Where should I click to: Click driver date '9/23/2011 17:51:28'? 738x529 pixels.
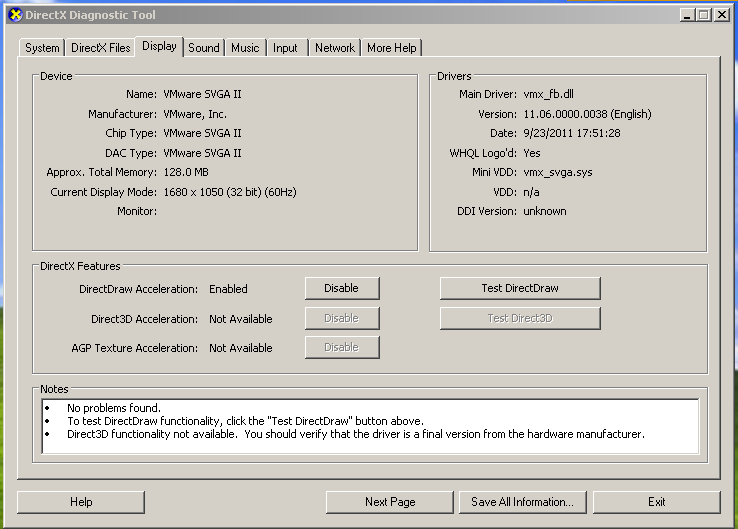point(572,133)
